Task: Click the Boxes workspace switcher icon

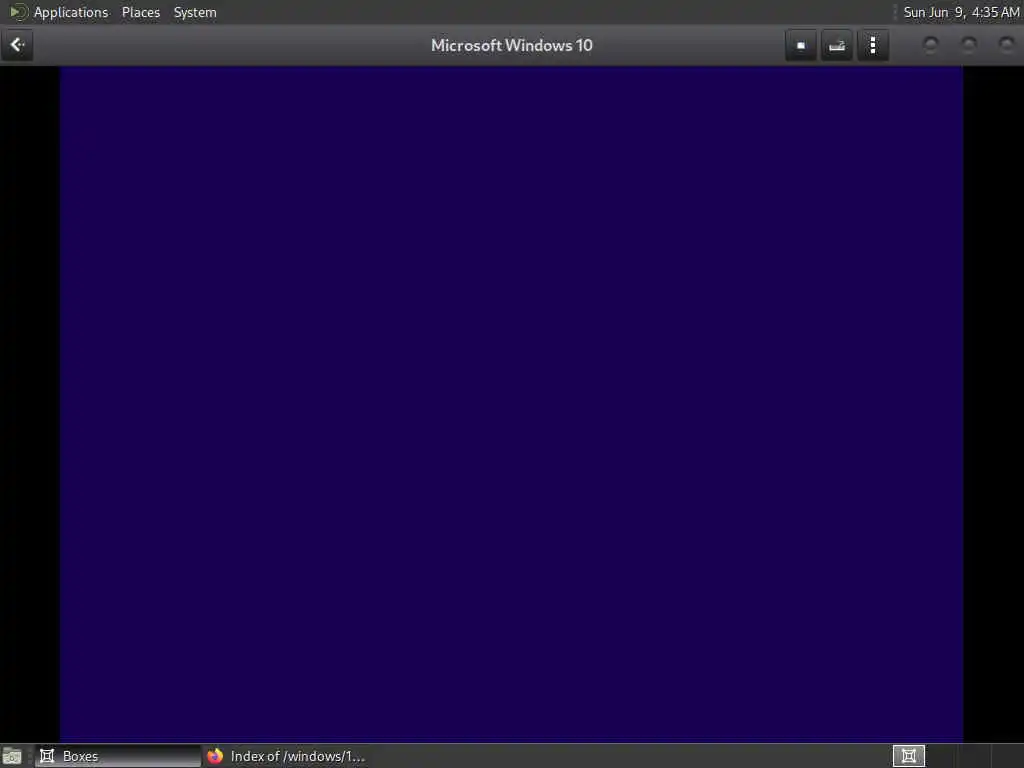Action: point(908,756)
